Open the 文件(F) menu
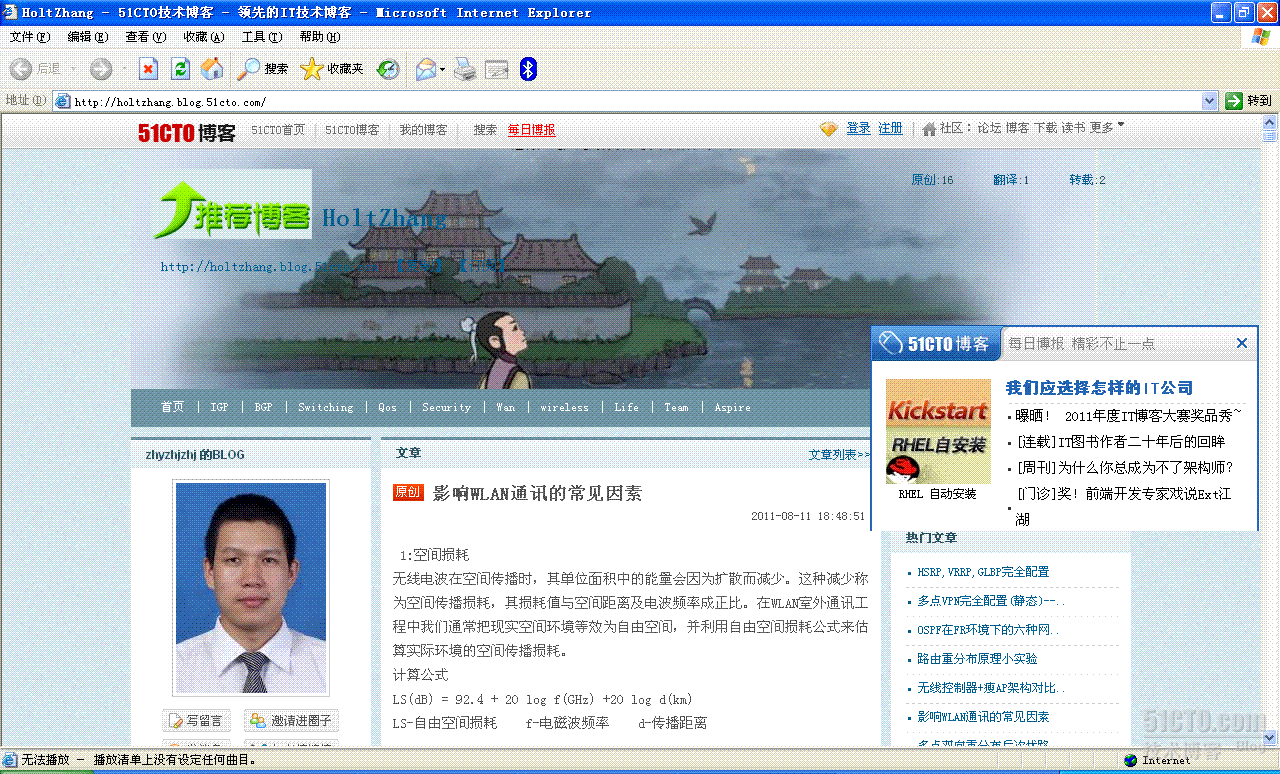 click(30, 37)
